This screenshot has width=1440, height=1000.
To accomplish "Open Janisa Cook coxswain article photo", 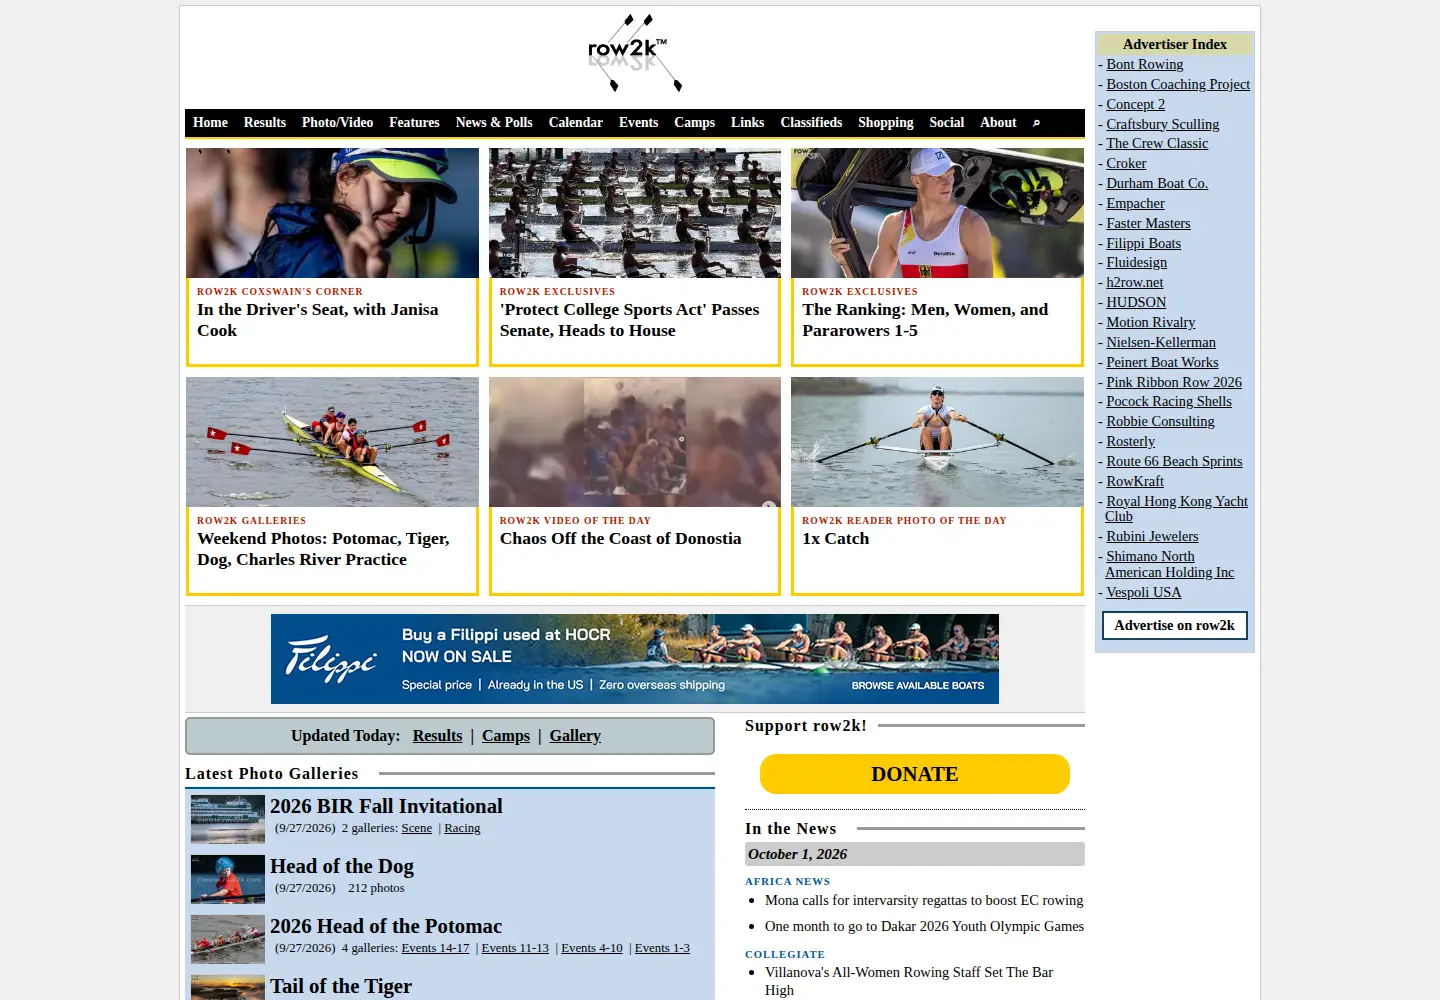I will [x=332, y=213].
